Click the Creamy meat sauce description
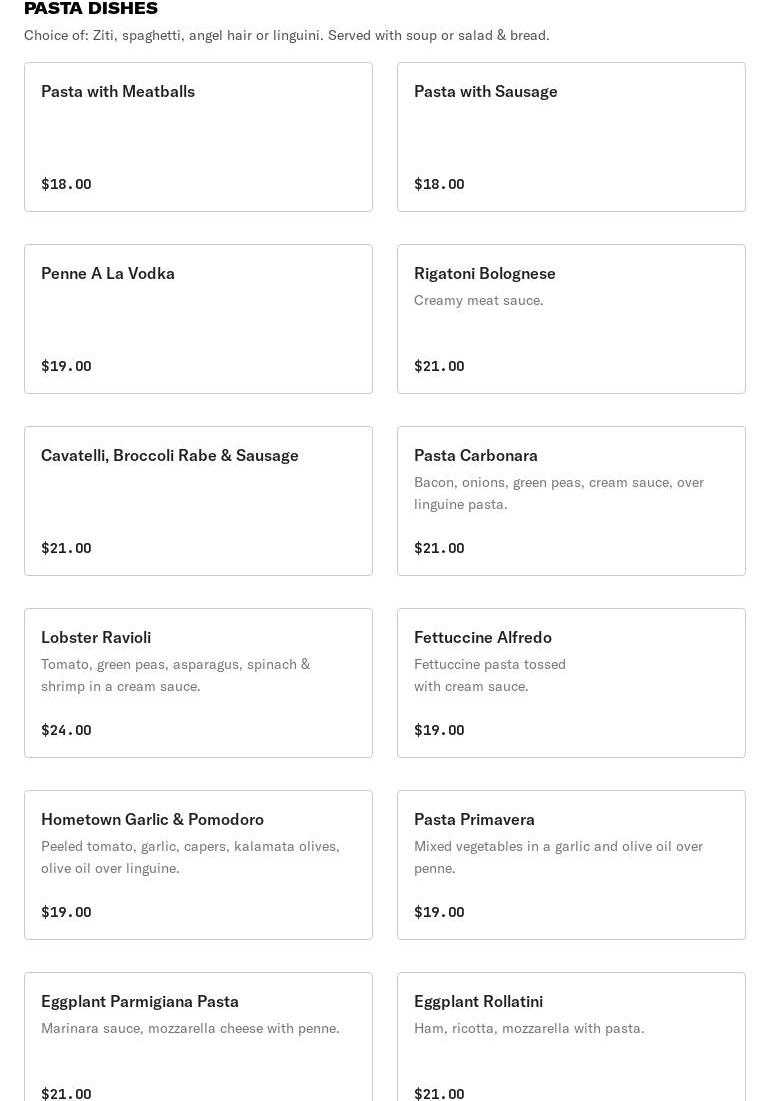The width and height of the screenshot is (770, 1101). [x=479, y=300]
